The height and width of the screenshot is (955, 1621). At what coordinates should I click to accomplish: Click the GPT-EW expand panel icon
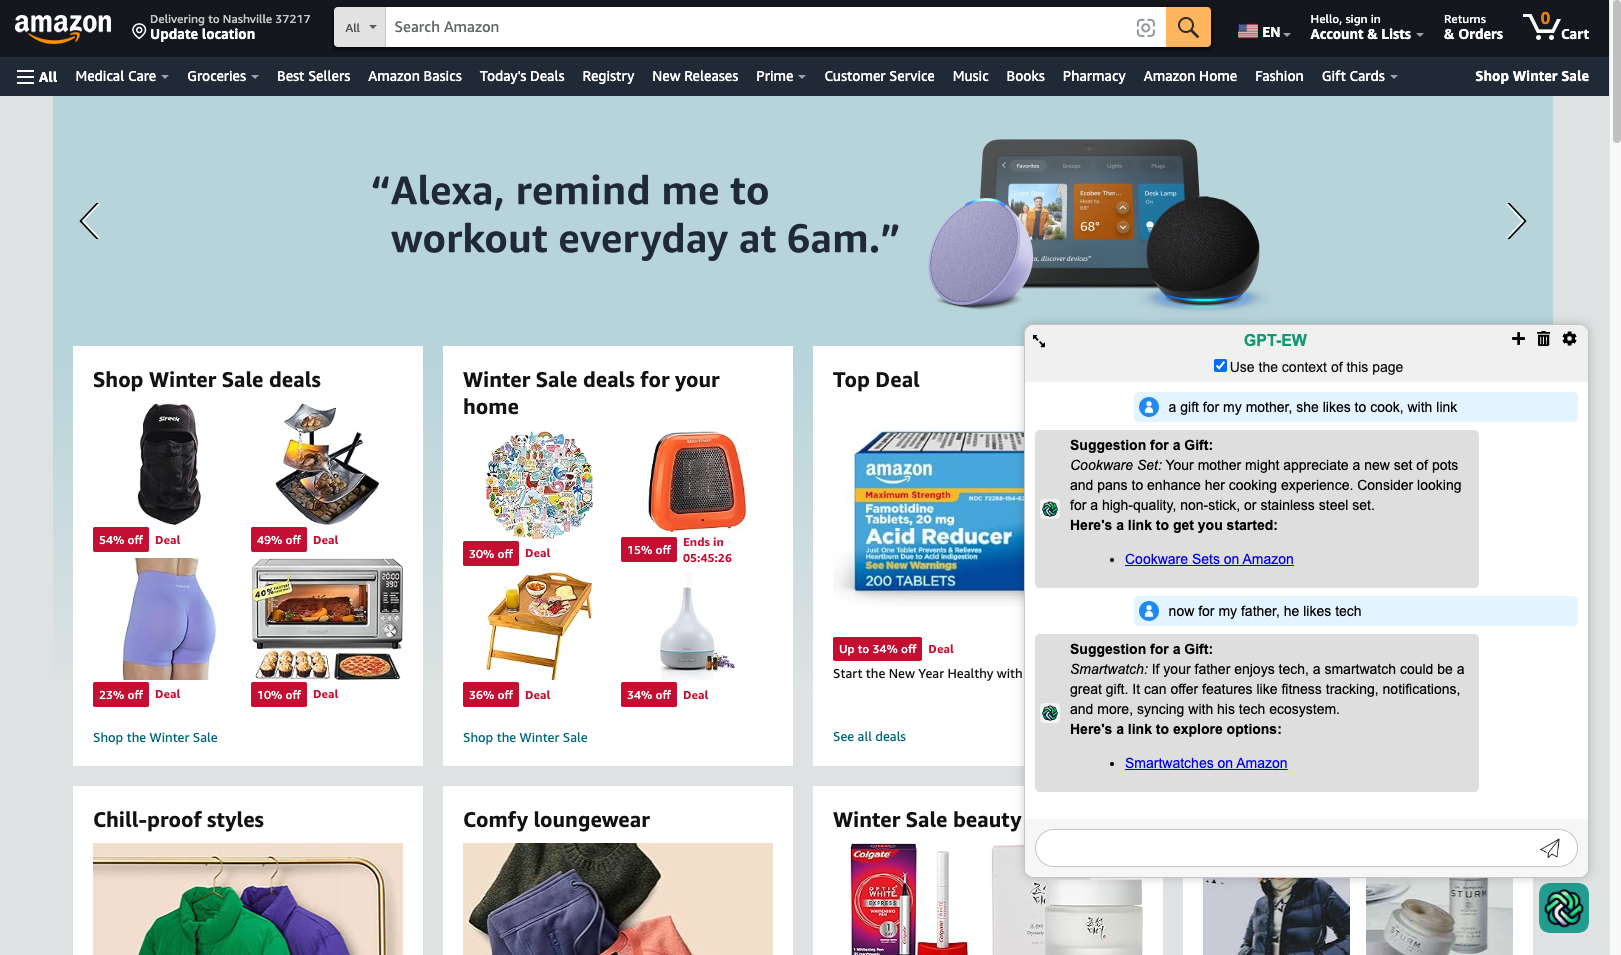click(x=1039, y=341)
